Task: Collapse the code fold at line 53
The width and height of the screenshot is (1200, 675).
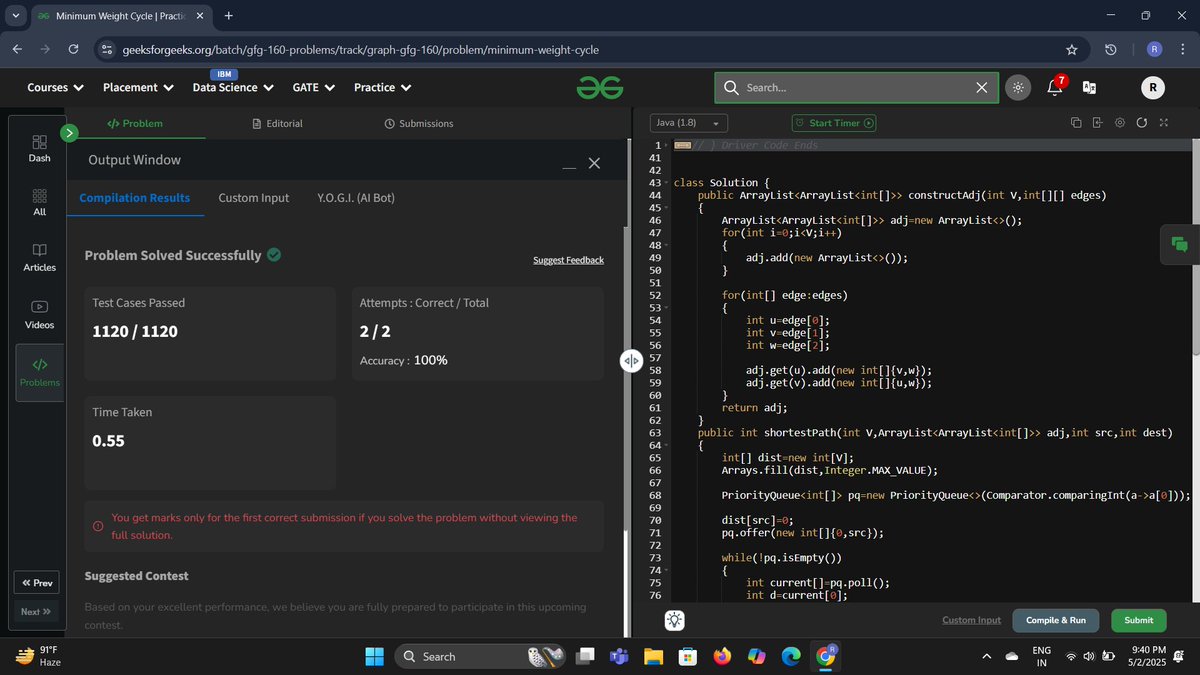Action: [666, 308]
